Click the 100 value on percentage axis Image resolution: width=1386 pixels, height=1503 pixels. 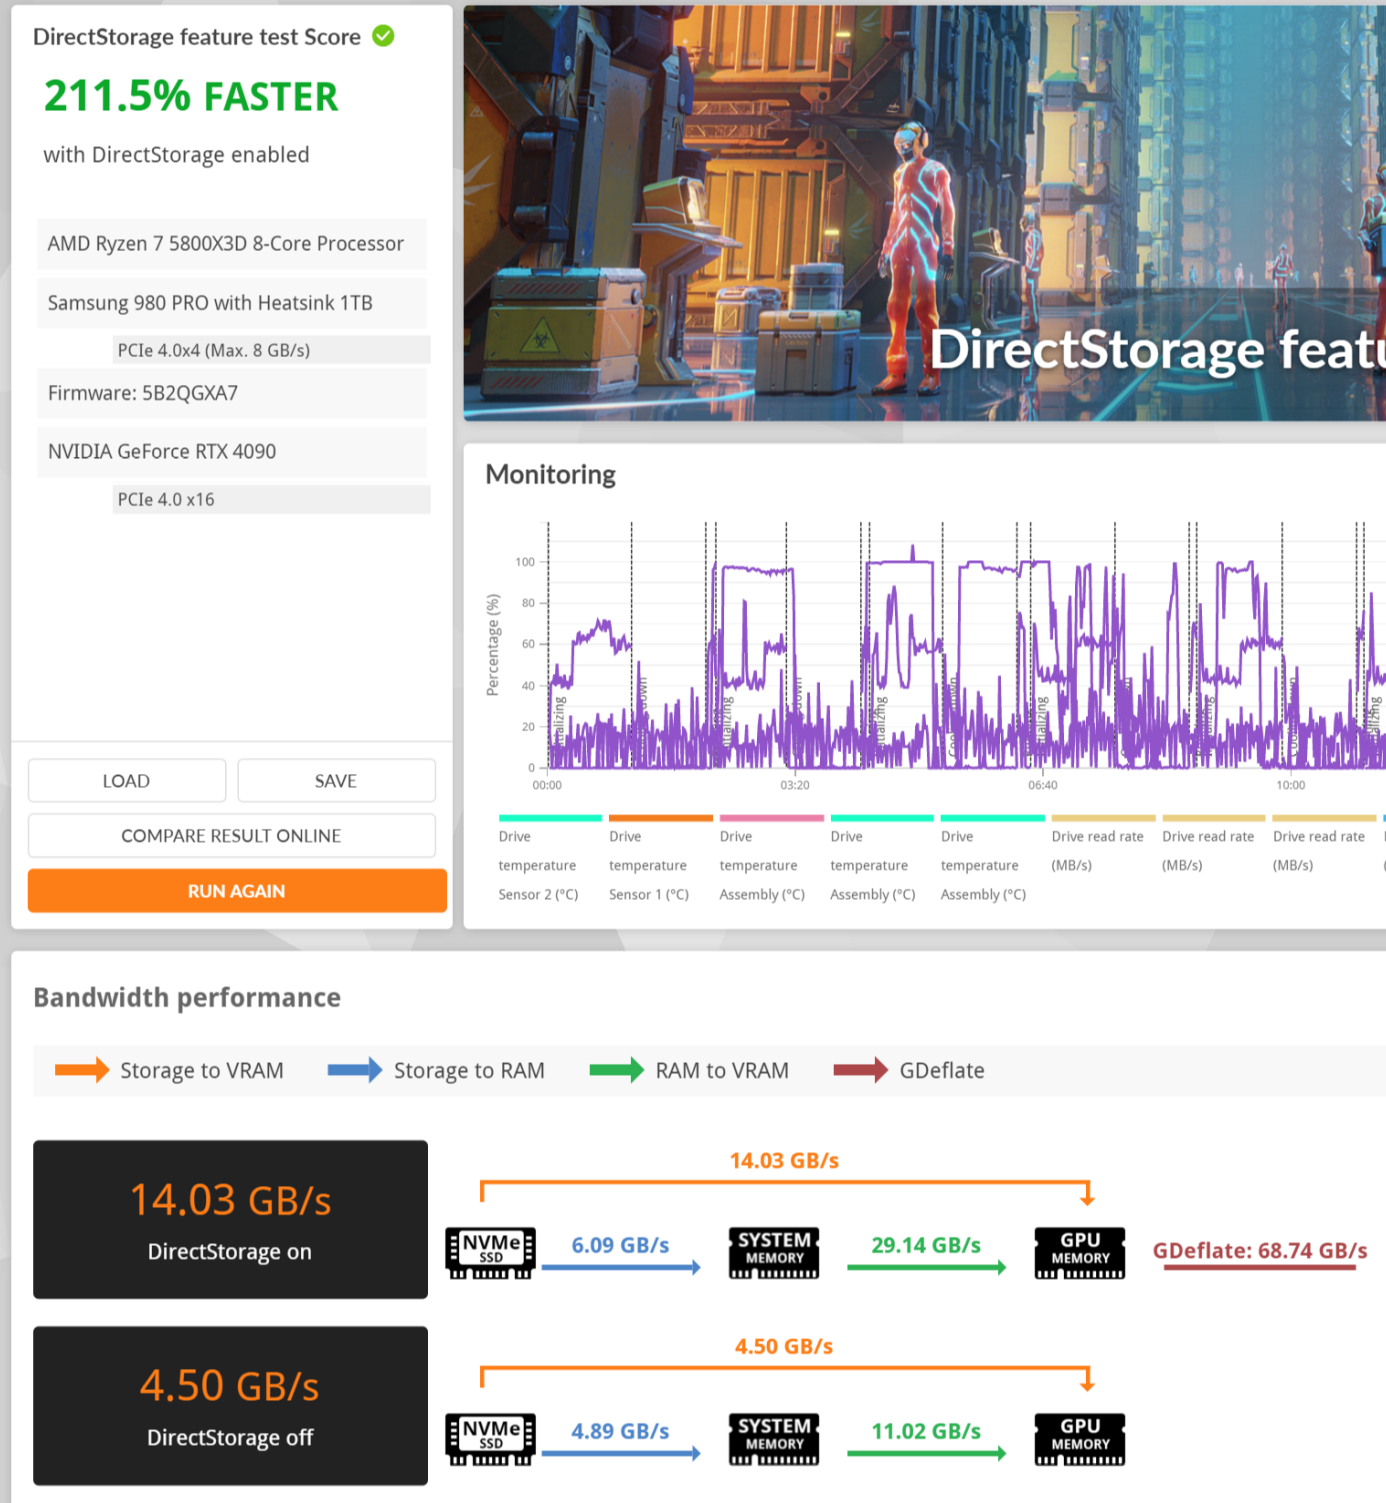(x=525, y=562)
